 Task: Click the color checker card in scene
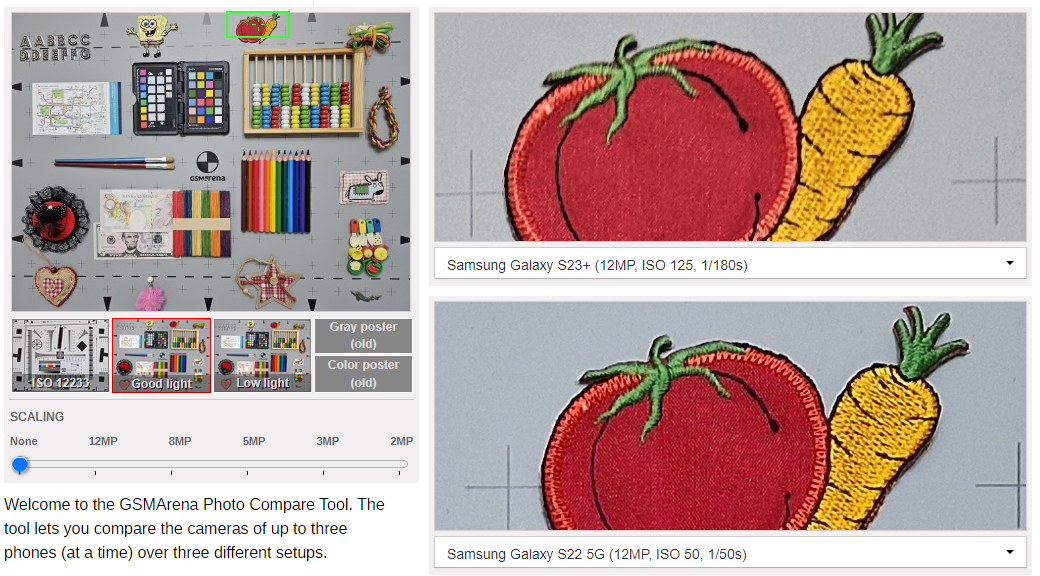tap(181, 98)
